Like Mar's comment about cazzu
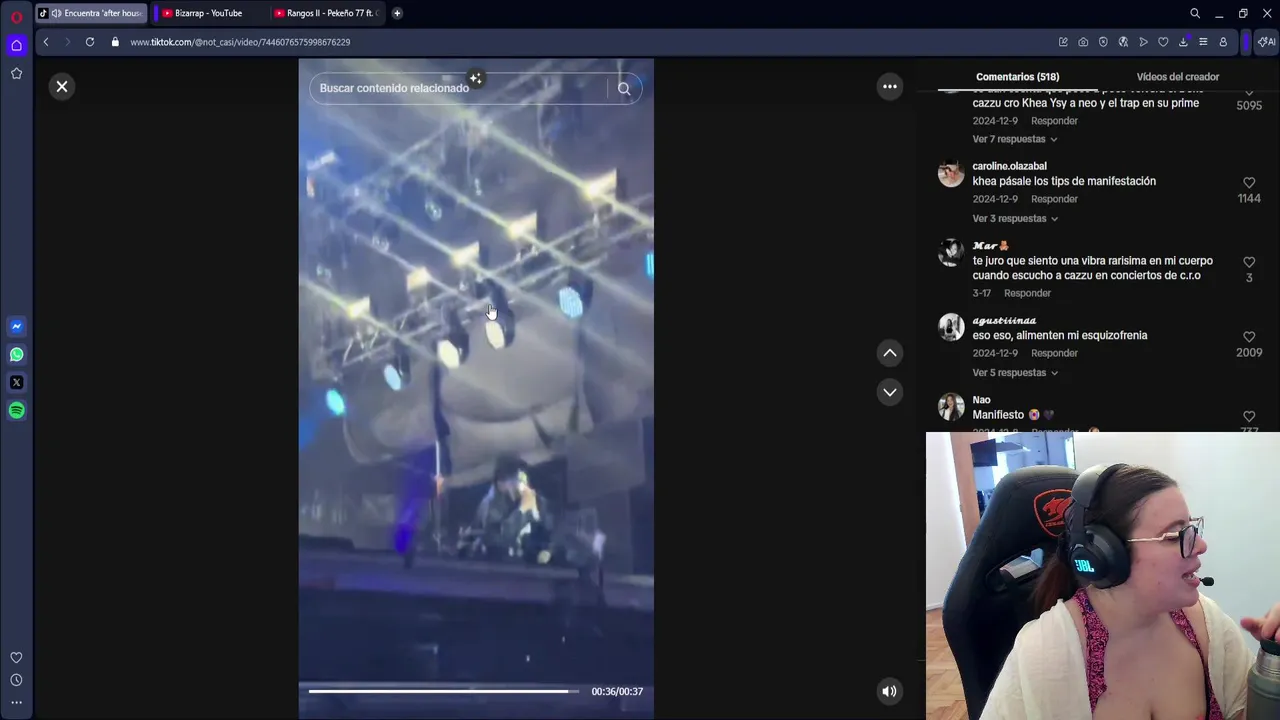Image resolution: width=1280 pixels, height=720 pixels. tap(1249, 262)
